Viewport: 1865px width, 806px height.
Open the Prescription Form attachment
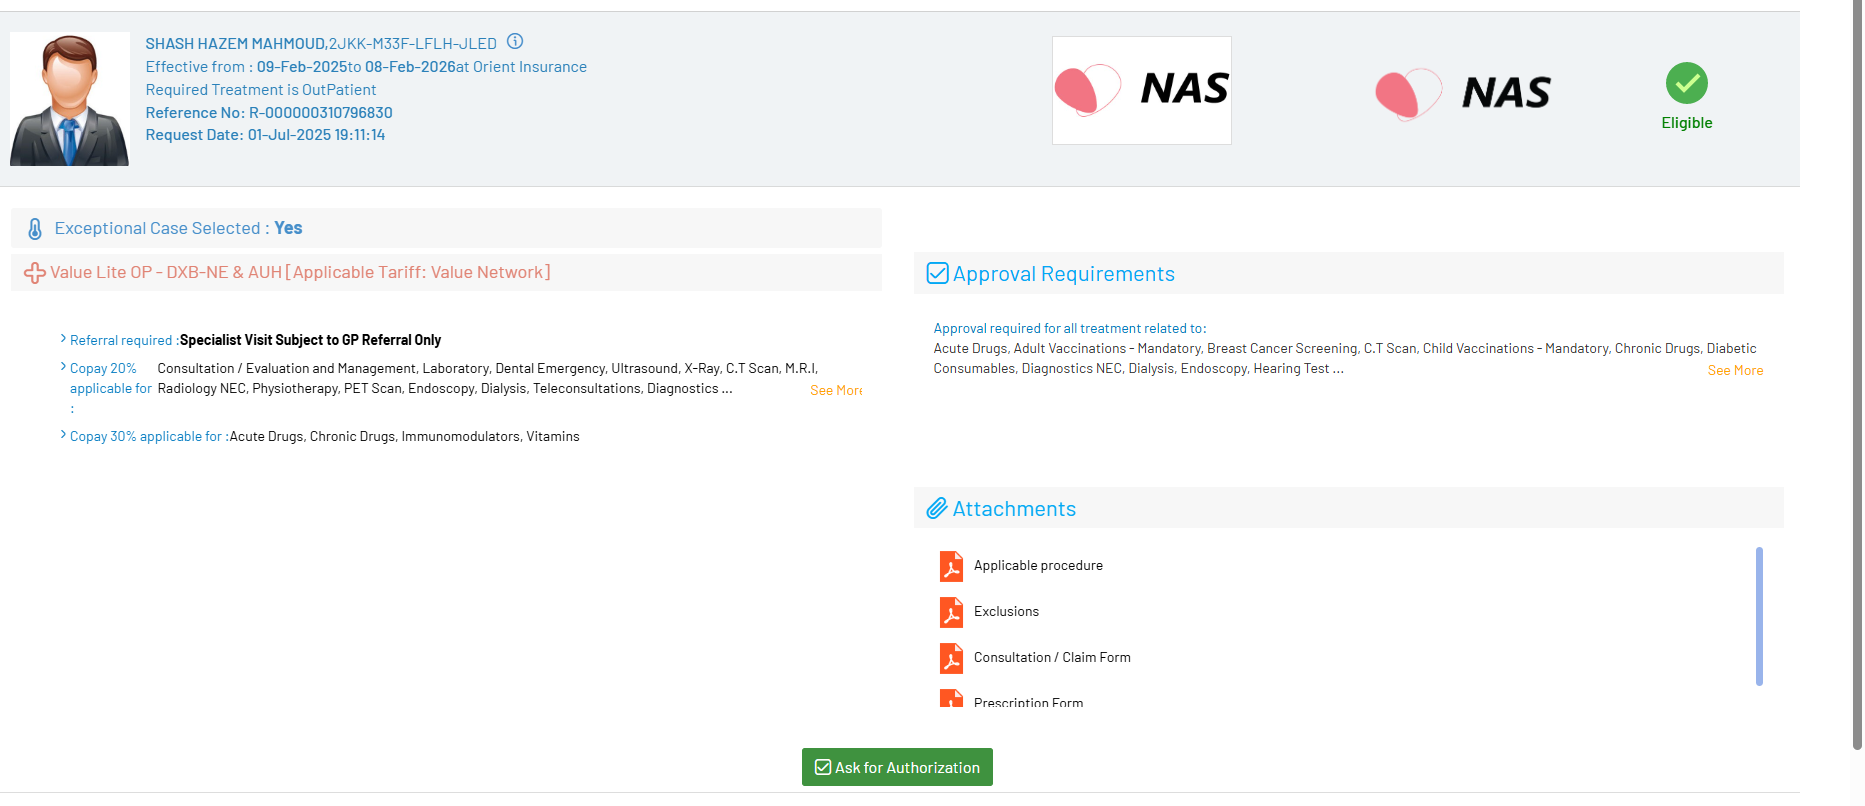pos(1028,702)
